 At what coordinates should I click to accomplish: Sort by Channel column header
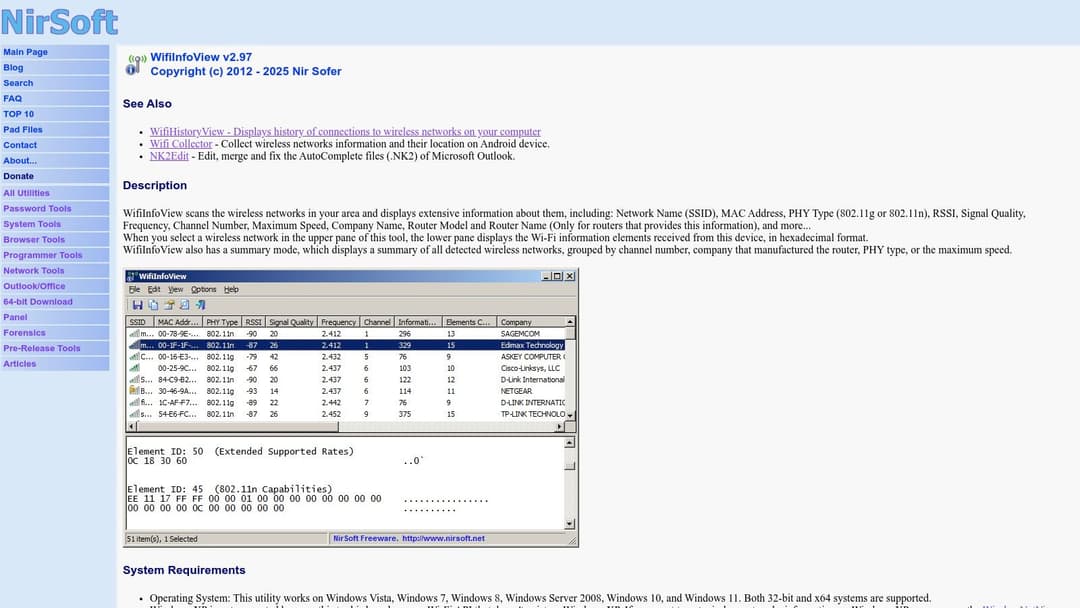point(377,322)
